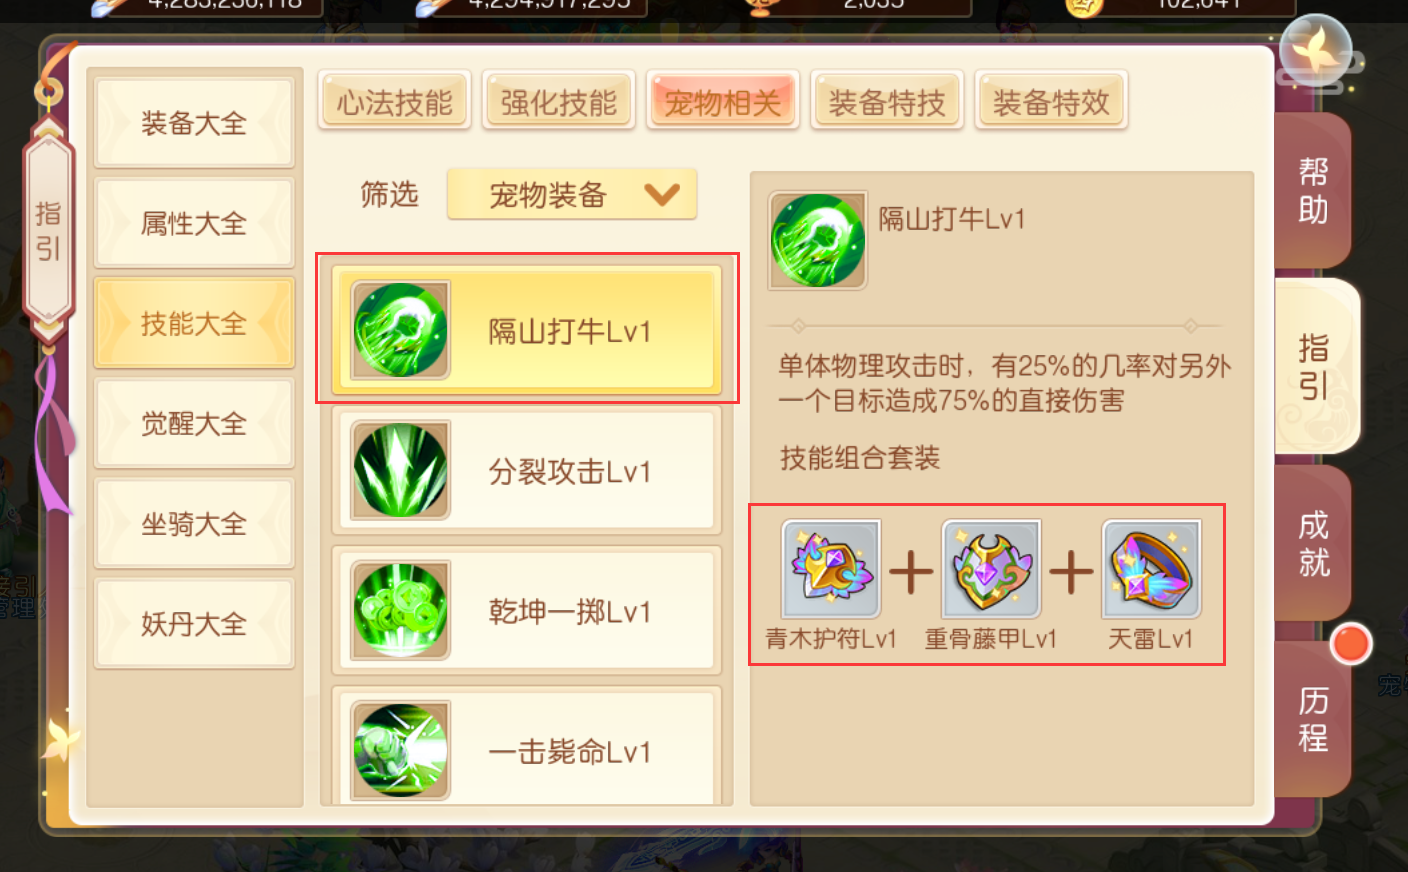Select 妖丹大全 in the left sidebar

point(194,623)
